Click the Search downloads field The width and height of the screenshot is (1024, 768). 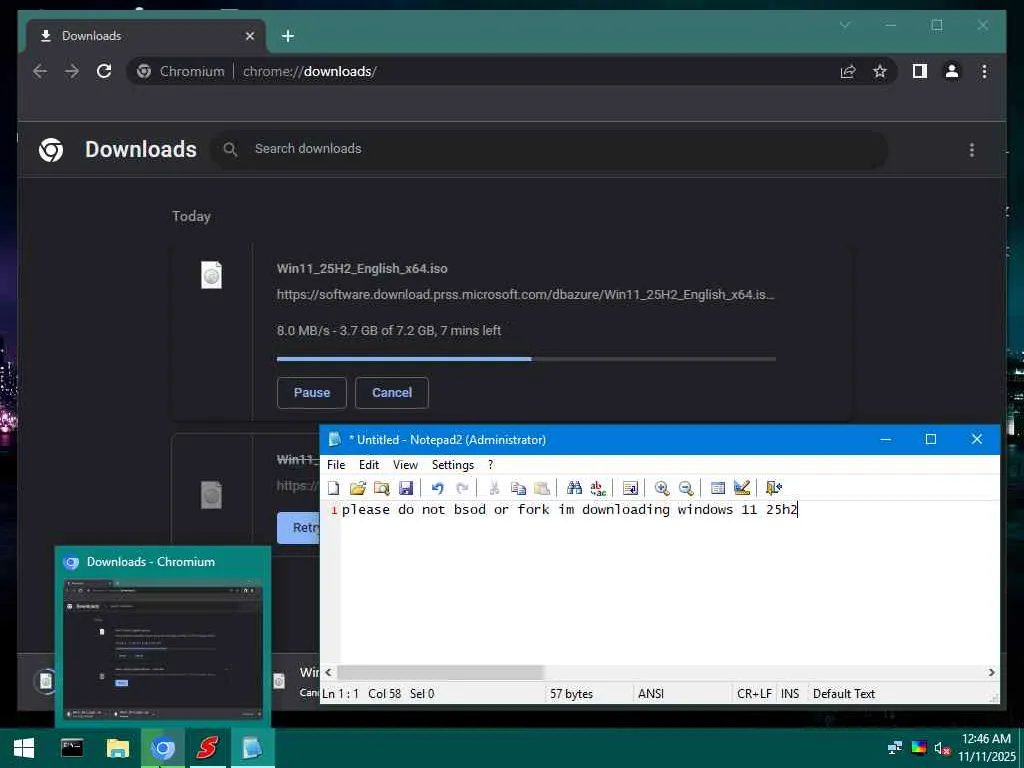click(549, 149)
